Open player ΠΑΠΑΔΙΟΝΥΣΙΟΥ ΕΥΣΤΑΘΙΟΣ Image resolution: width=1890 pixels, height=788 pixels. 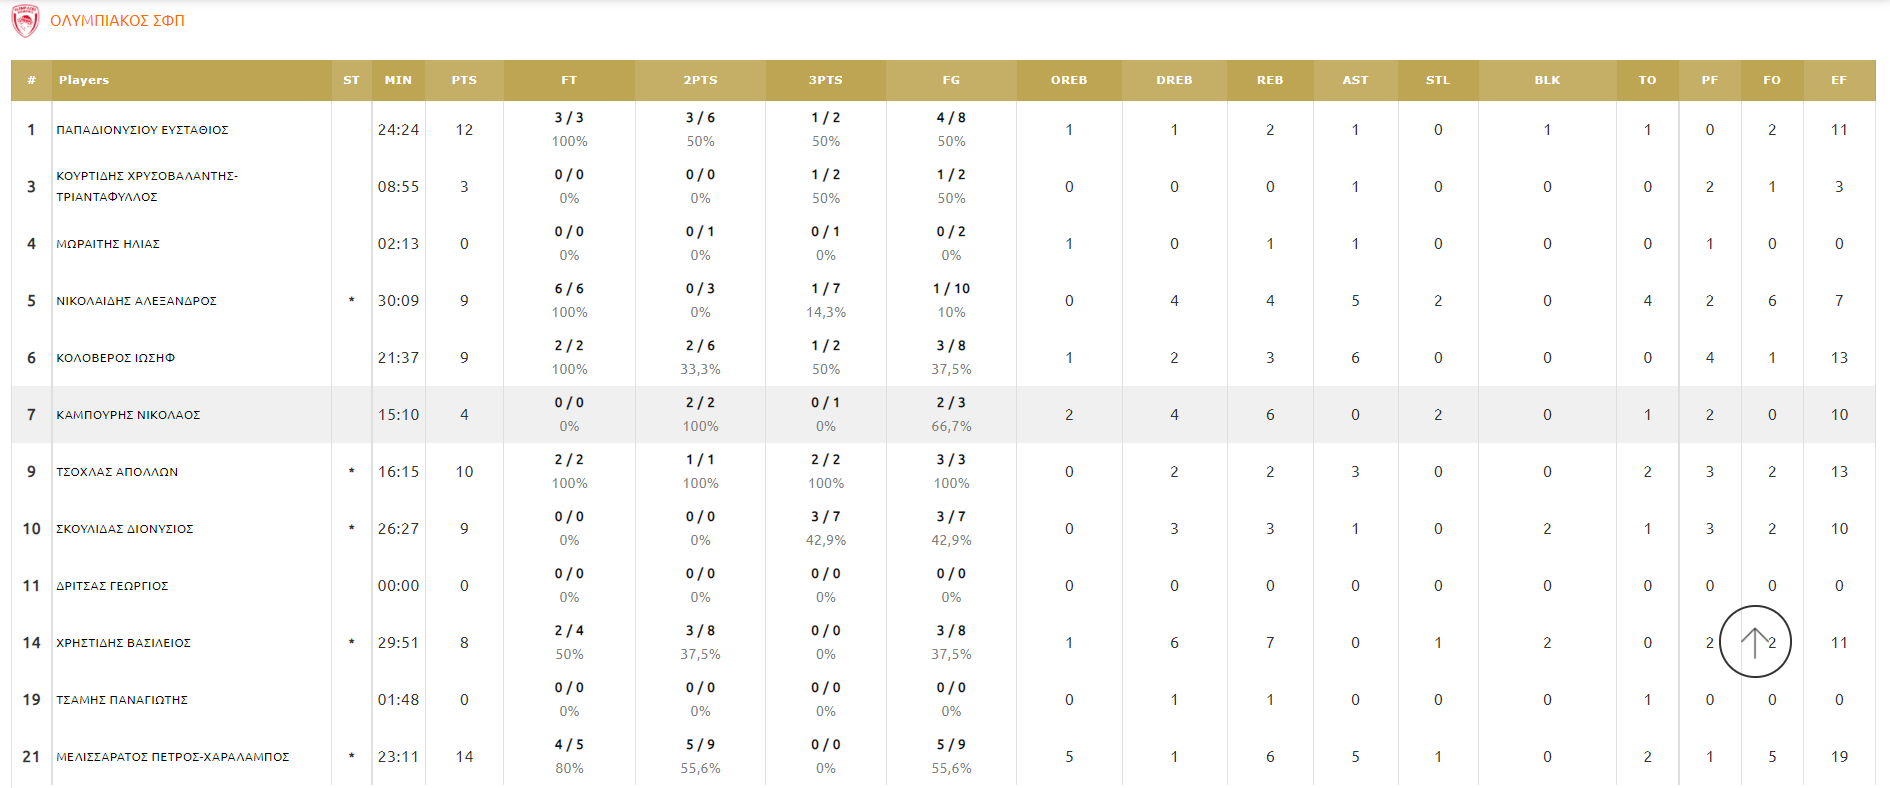[142, 130]
